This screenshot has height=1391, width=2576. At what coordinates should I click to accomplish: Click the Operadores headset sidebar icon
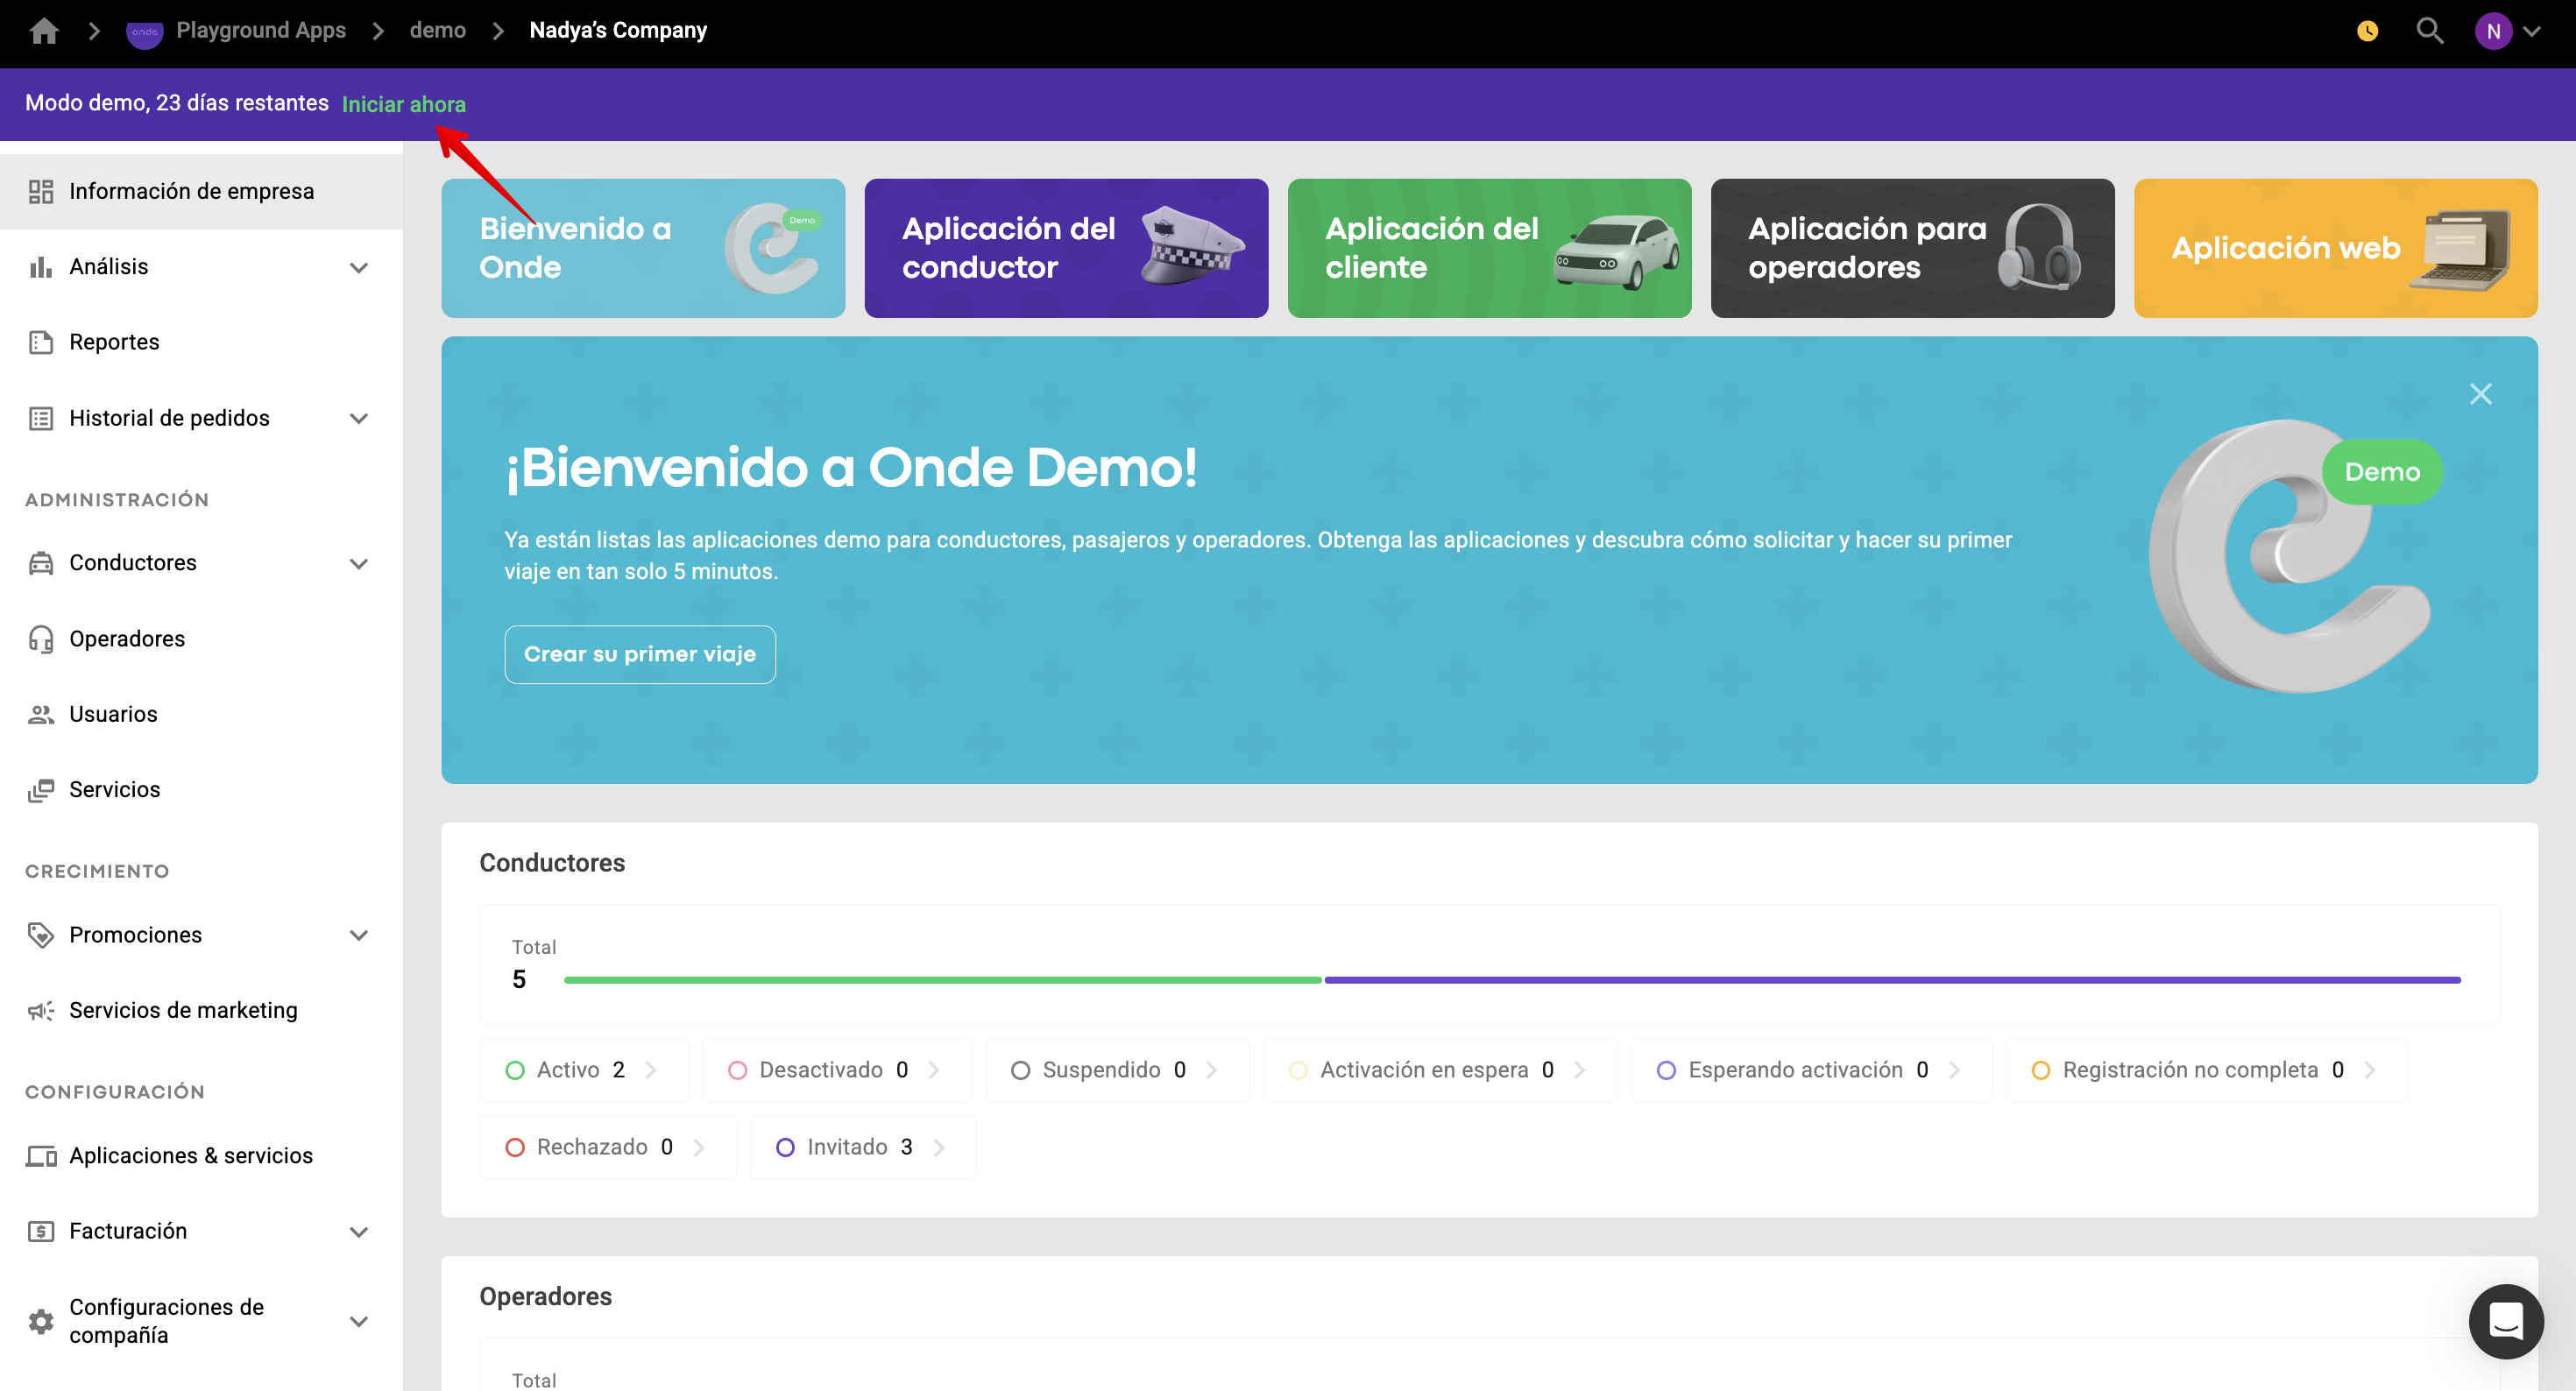point(41,639)
